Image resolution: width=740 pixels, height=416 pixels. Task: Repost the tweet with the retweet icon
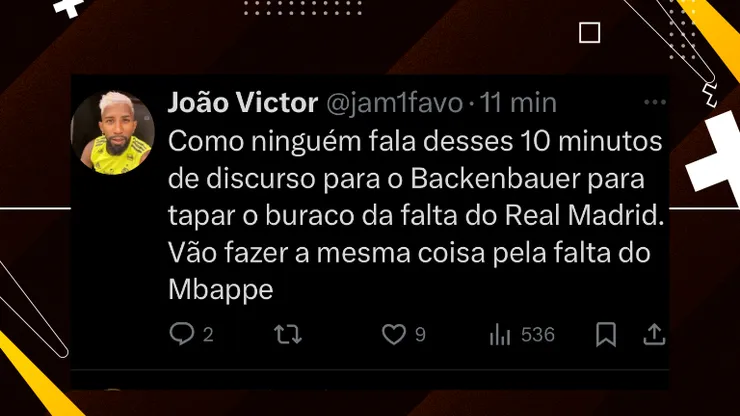(288, 334)
